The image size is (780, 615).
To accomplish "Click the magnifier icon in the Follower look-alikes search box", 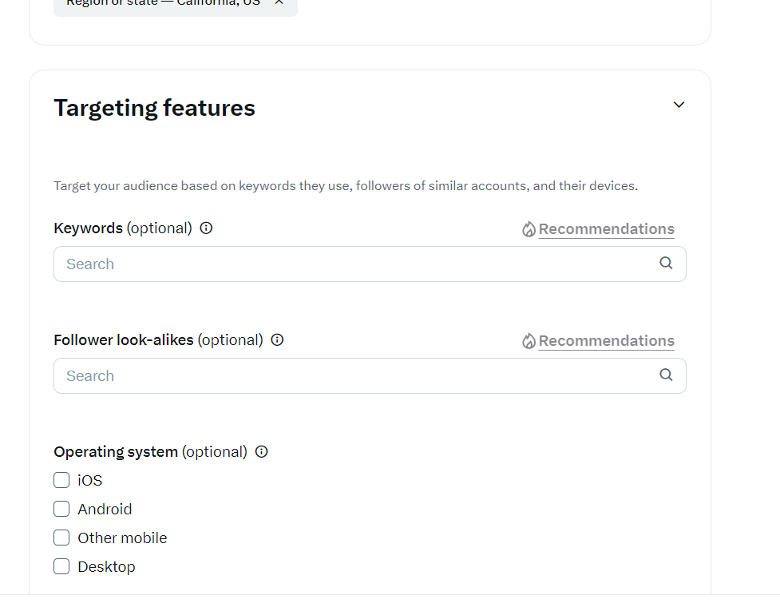I will click(x=666, y=375).
